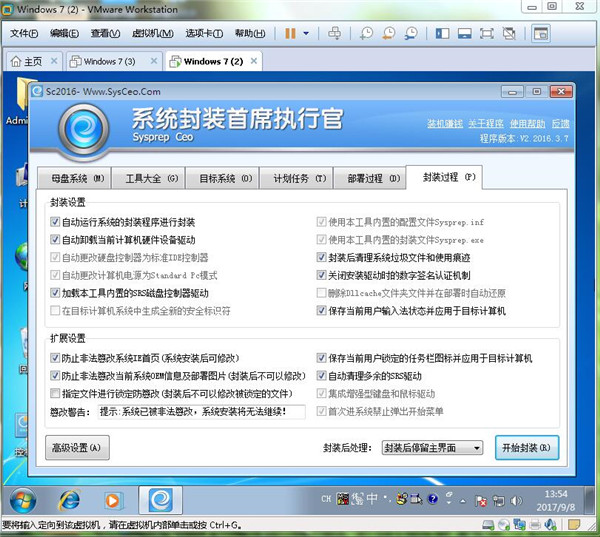Switch to the 目标系统 (O) tab
600x537 pixels.
pyautogui.click(x=222, y=178)
